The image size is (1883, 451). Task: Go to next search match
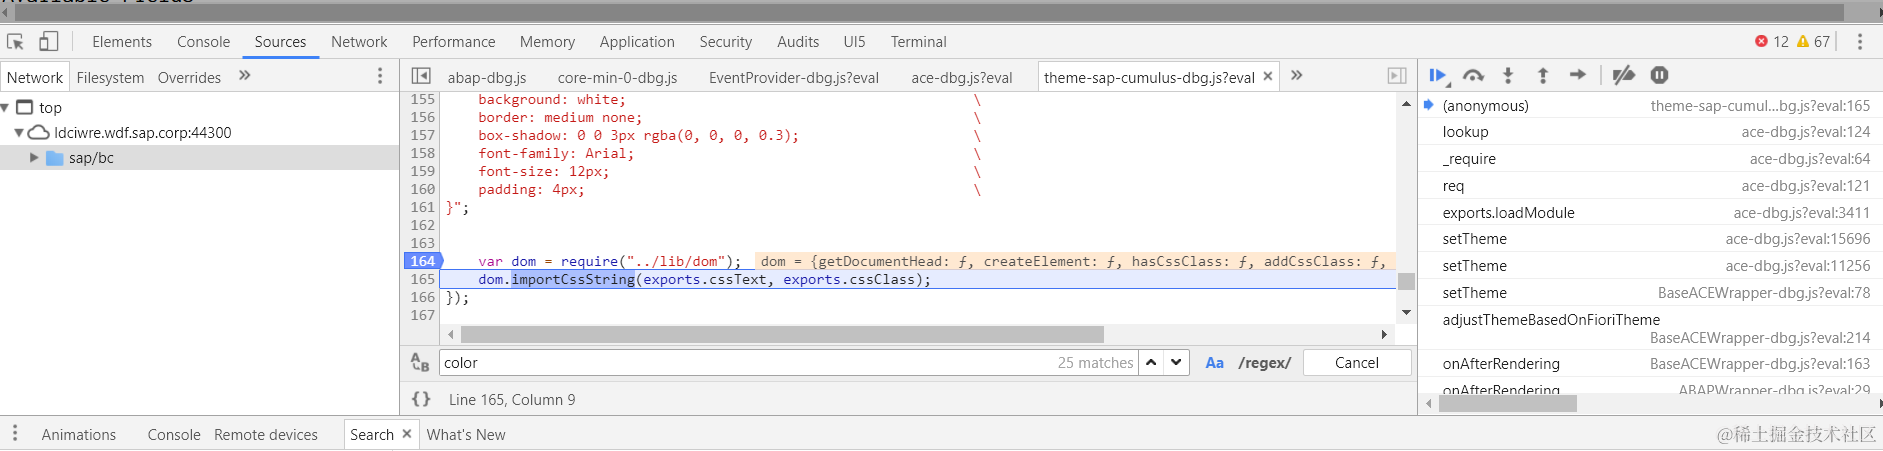pos(1177,363)
